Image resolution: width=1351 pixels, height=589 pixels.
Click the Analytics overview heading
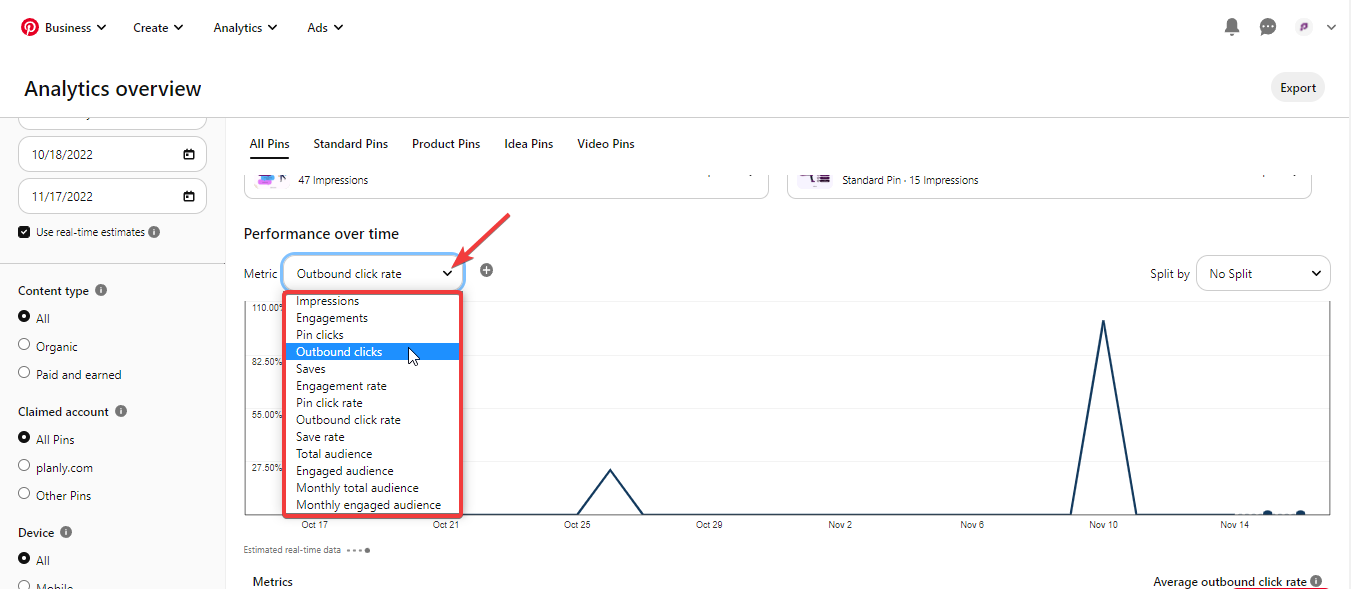[113, 89]
